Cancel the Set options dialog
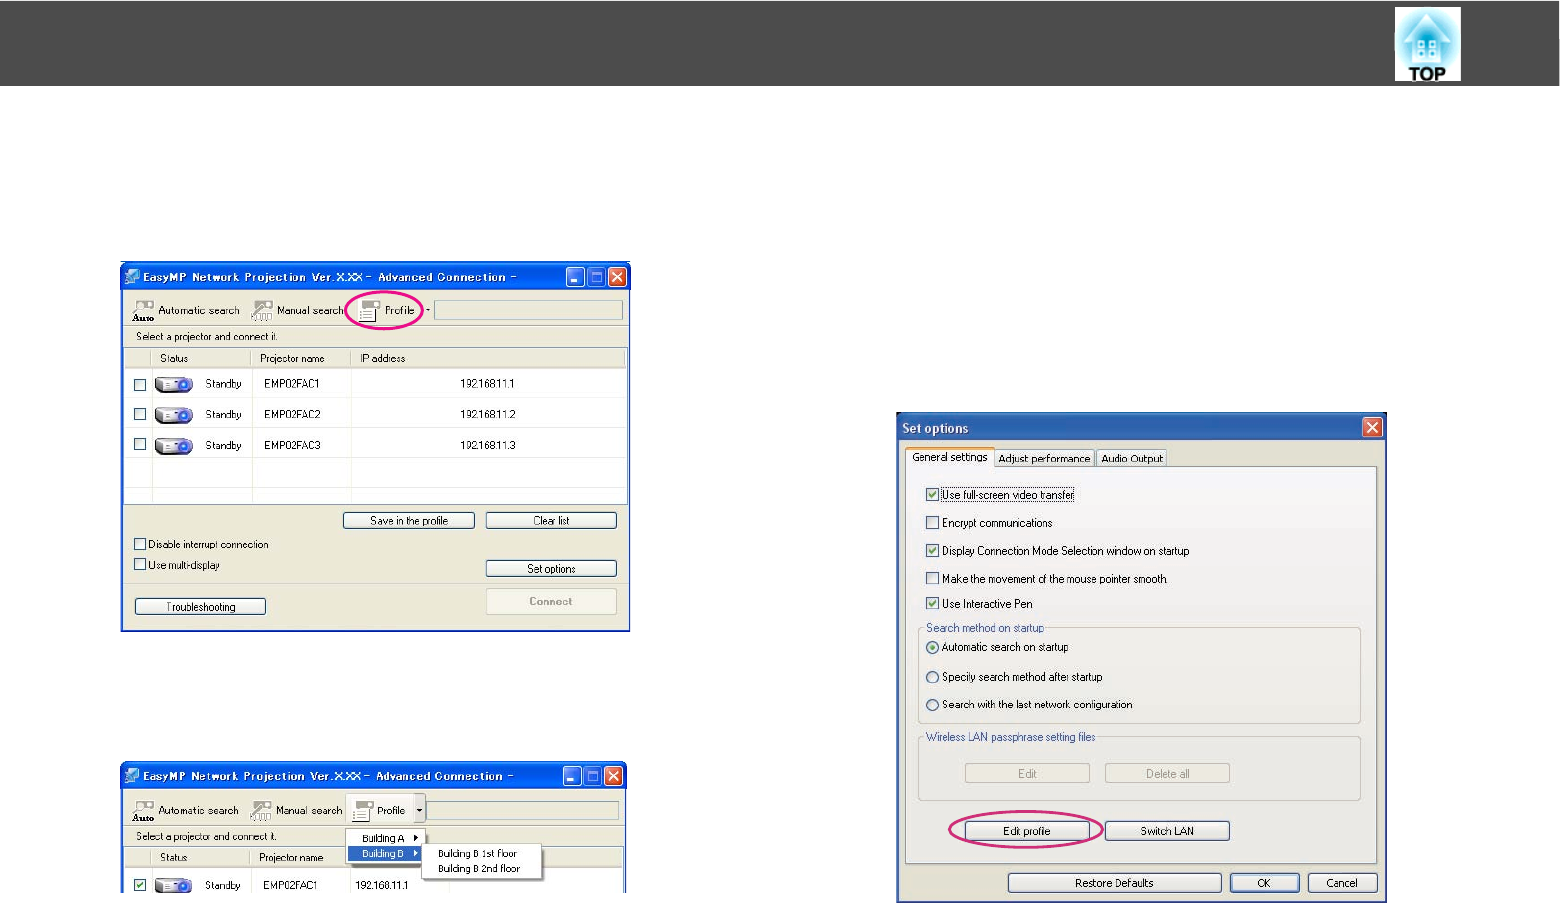This screenshot has width=1560, height=903. pos(1342,883)
